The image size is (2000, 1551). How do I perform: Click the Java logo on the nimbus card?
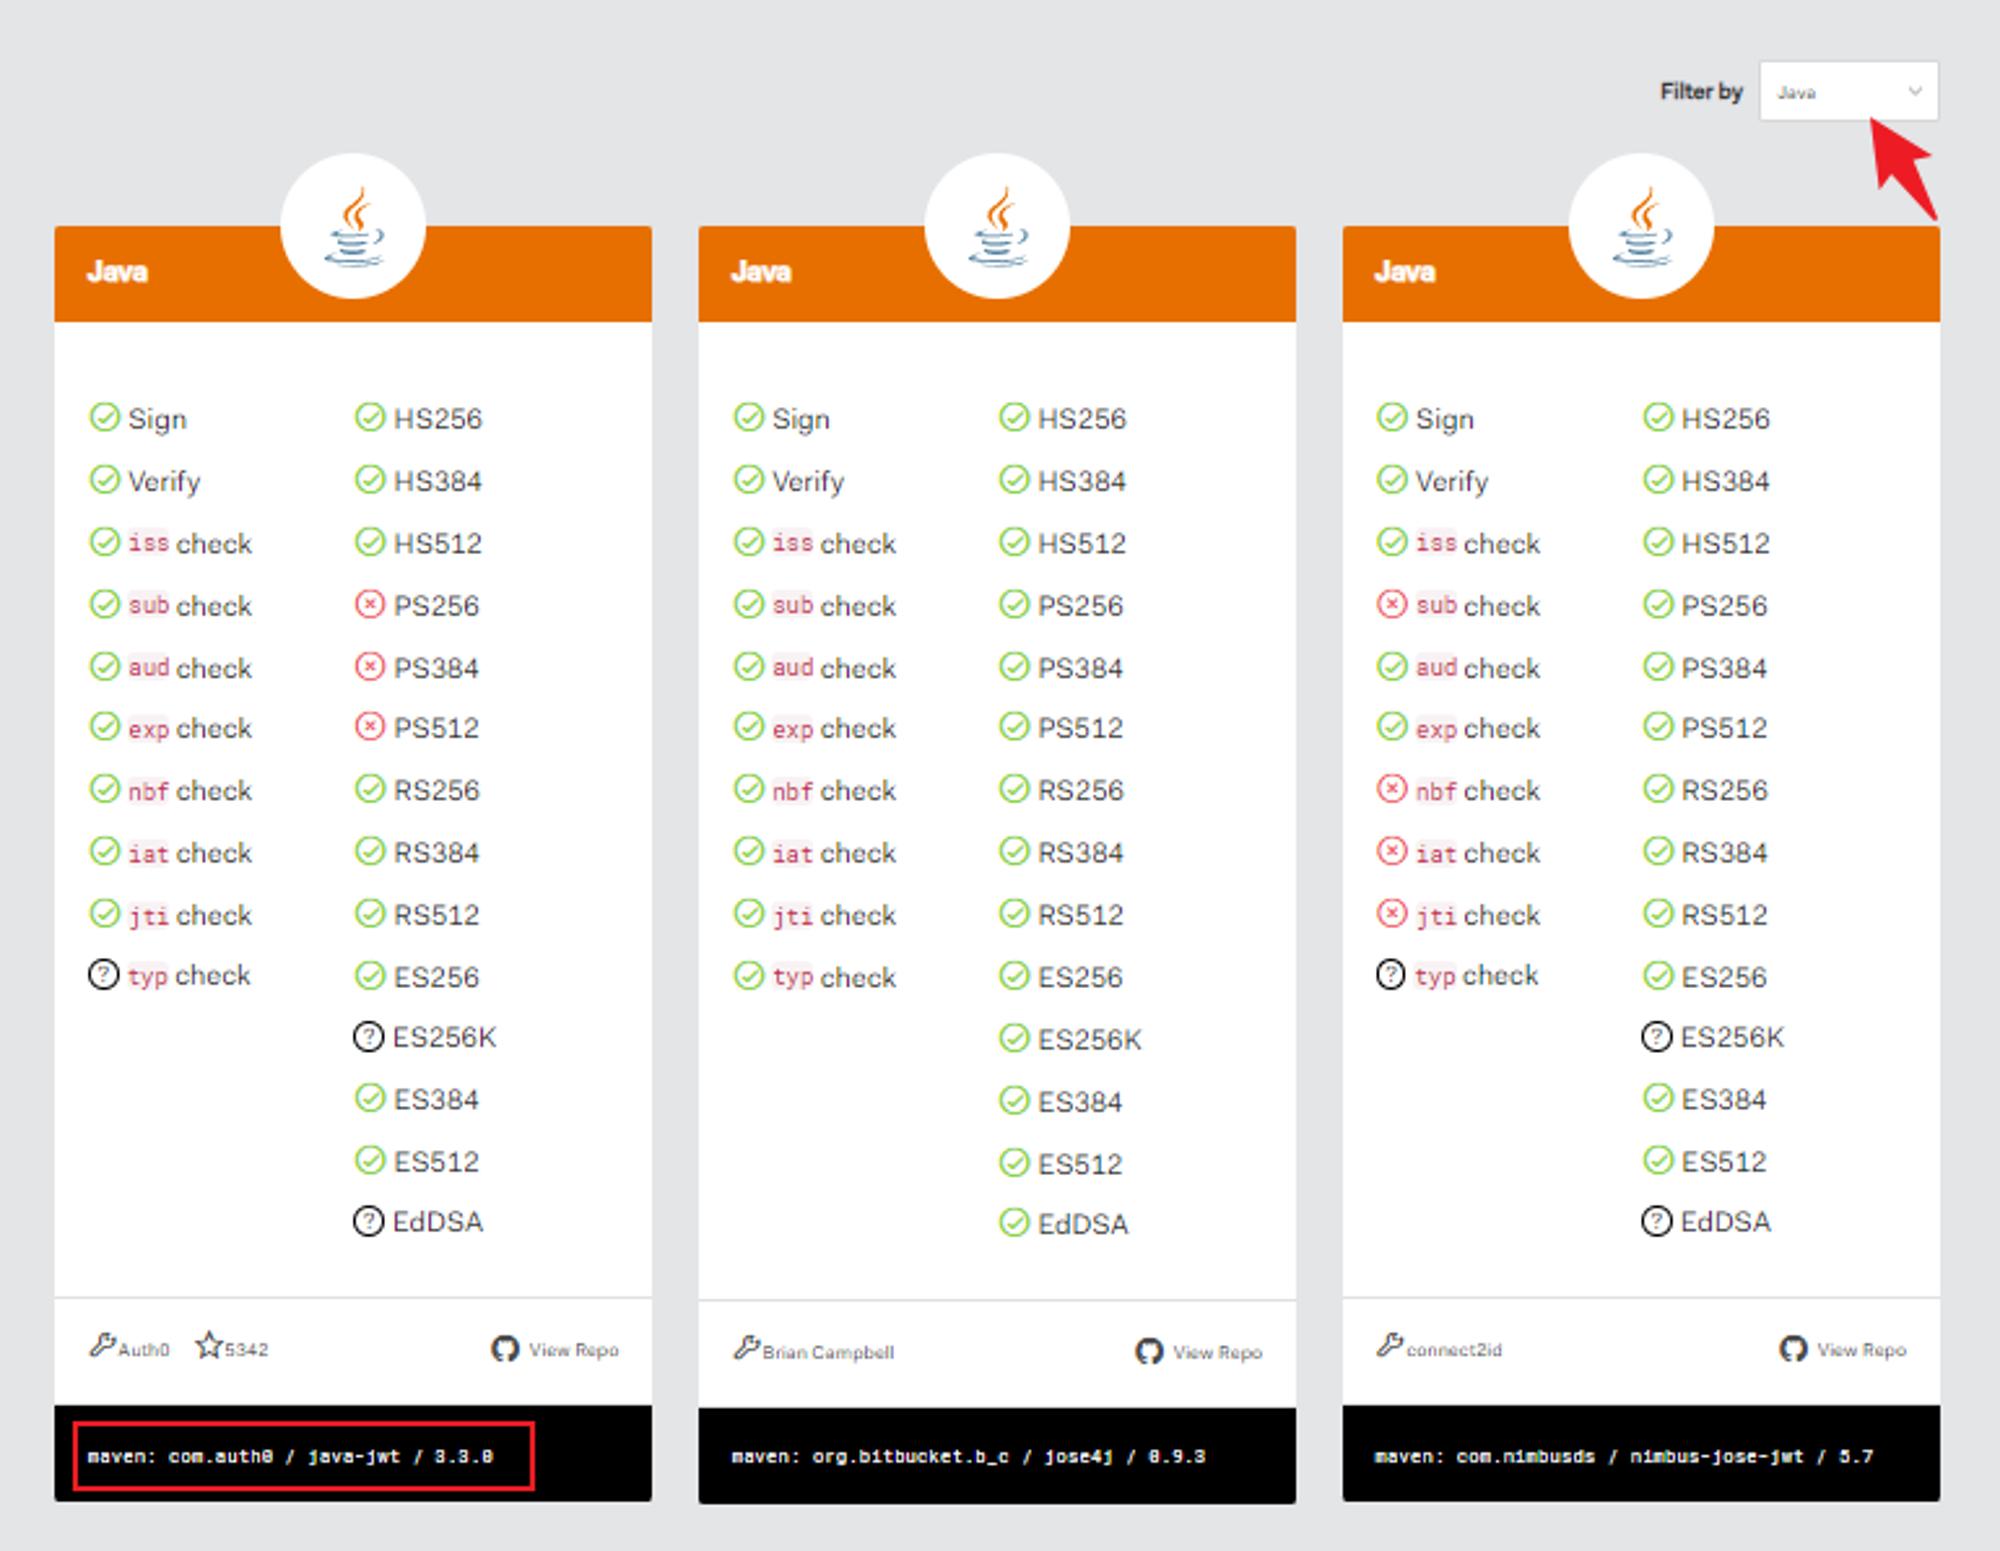coord(1641,227)
